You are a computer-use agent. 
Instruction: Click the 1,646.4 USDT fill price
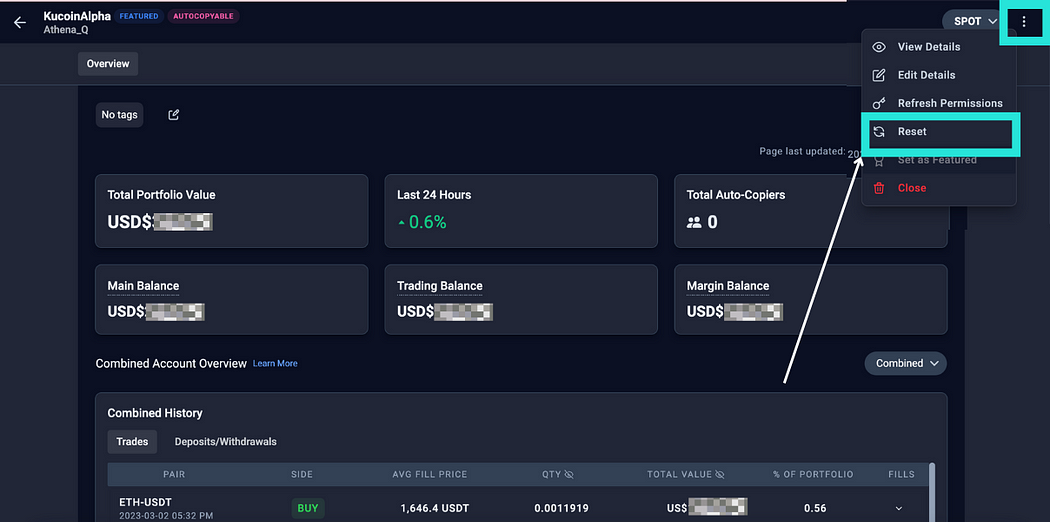tap(435, 509)
